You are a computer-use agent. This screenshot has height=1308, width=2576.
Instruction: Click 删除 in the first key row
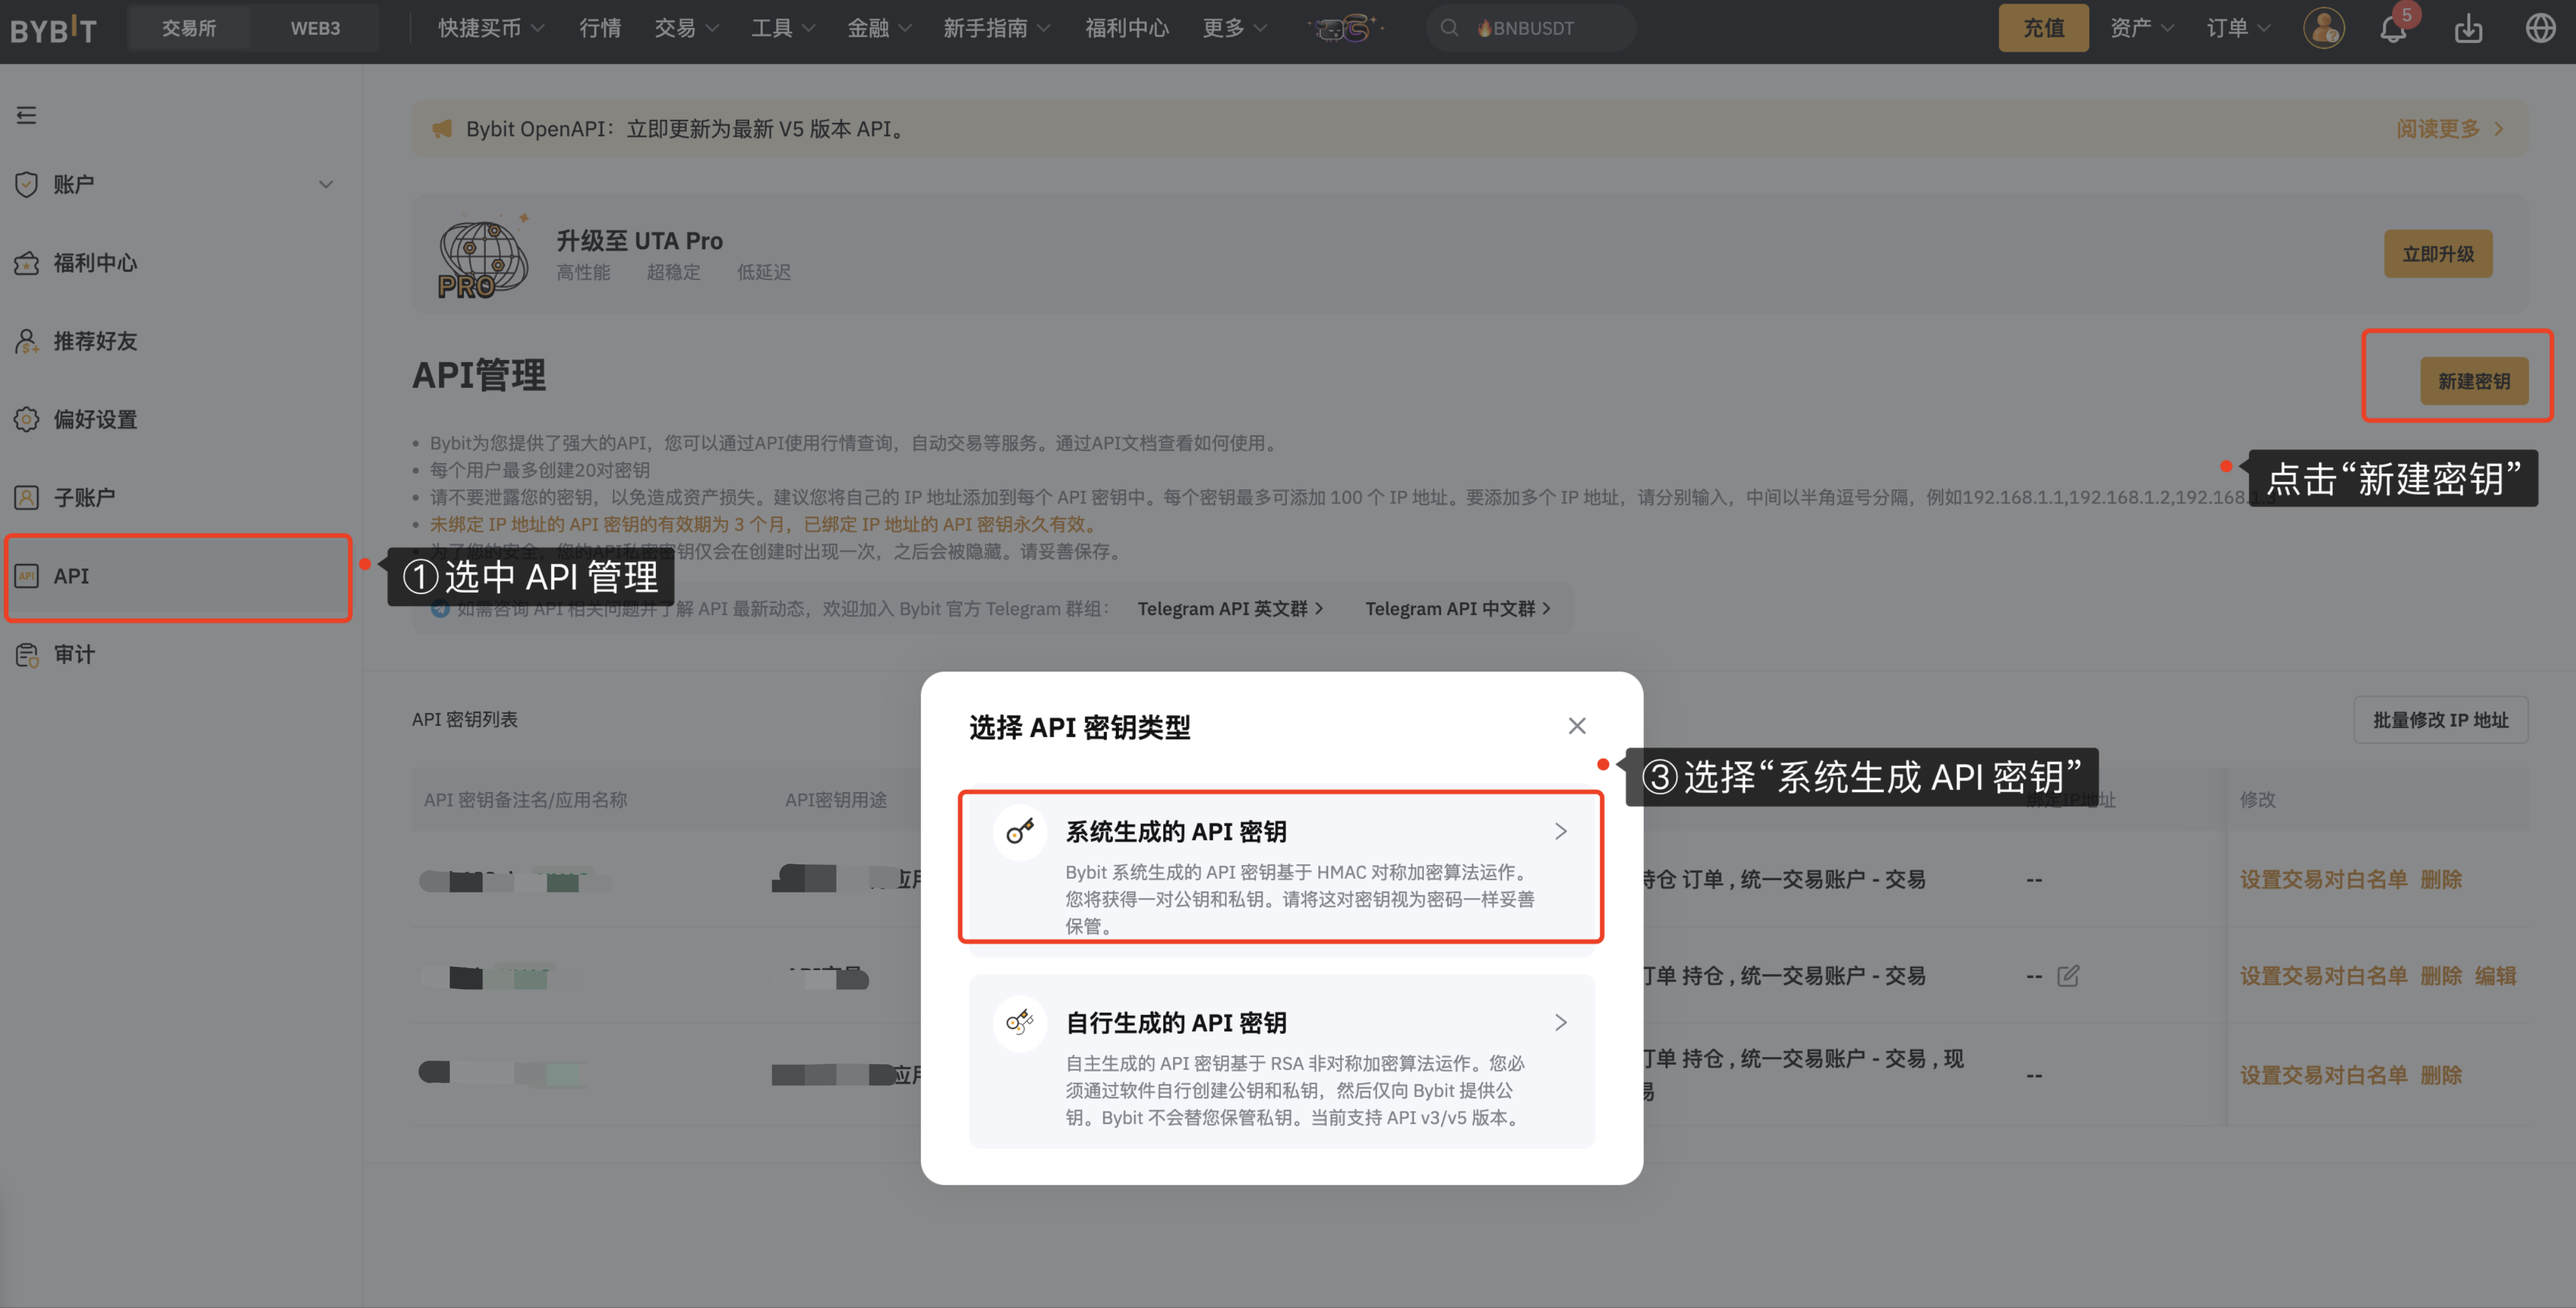2441,880
